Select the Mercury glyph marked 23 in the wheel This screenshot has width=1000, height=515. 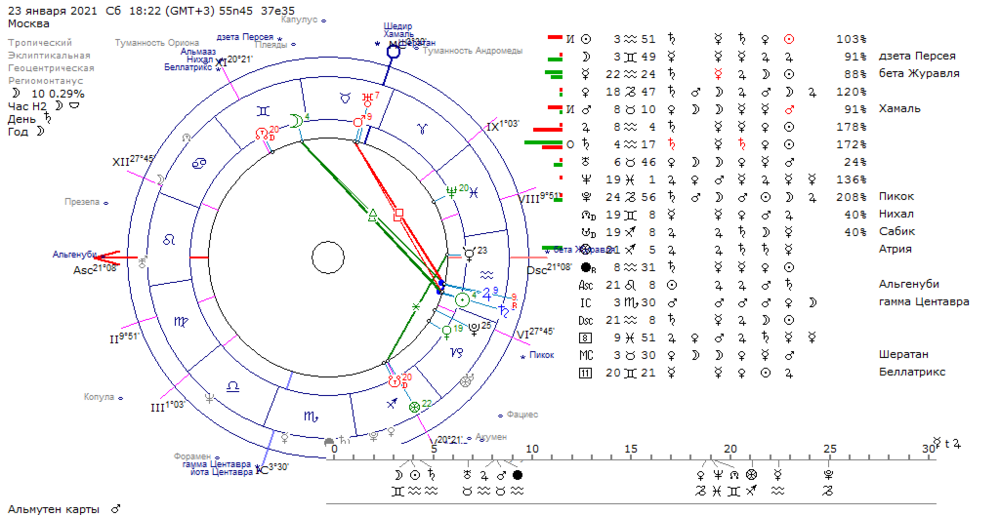pyautogui.click(x=470, y=254)
